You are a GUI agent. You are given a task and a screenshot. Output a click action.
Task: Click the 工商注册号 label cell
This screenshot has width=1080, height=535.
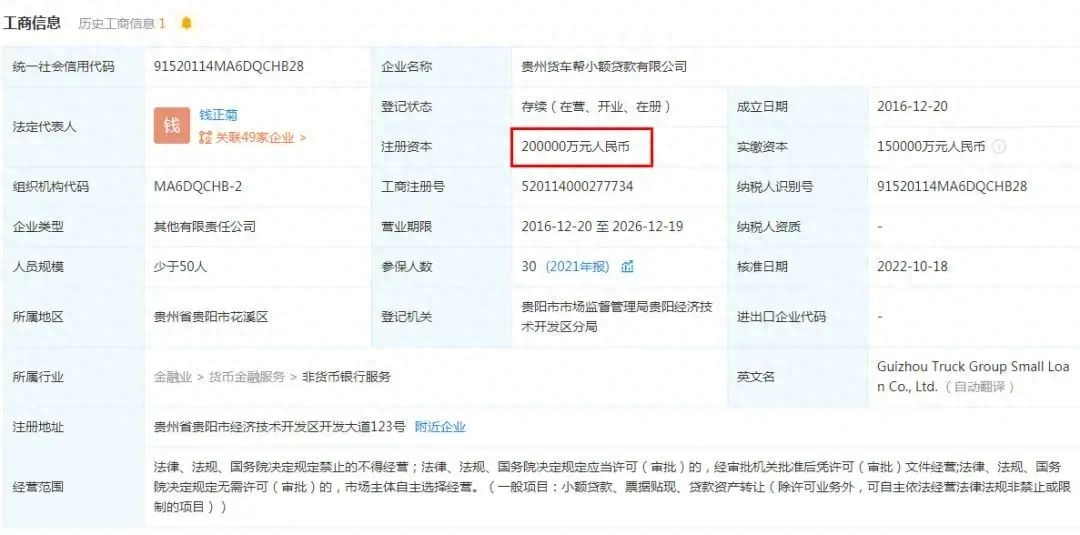tap(442, 187)
